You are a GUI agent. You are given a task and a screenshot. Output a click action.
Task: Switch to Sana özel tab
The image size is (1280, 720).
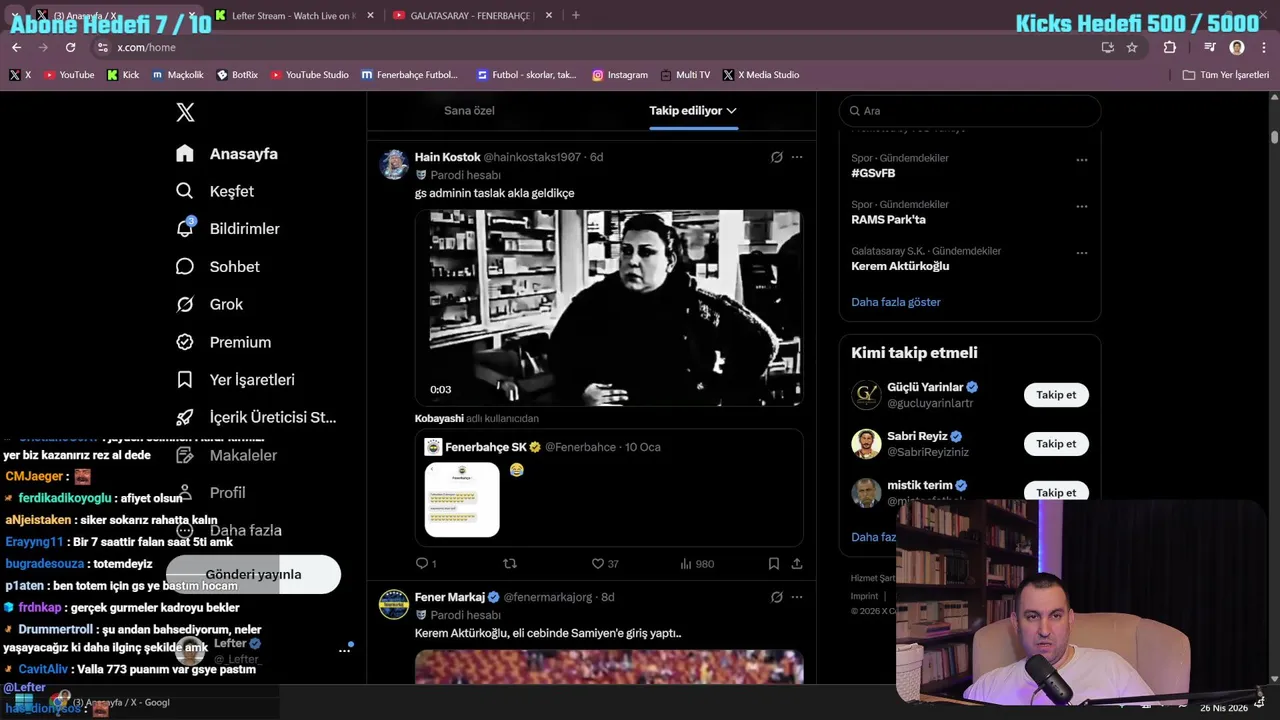point(469,111)
